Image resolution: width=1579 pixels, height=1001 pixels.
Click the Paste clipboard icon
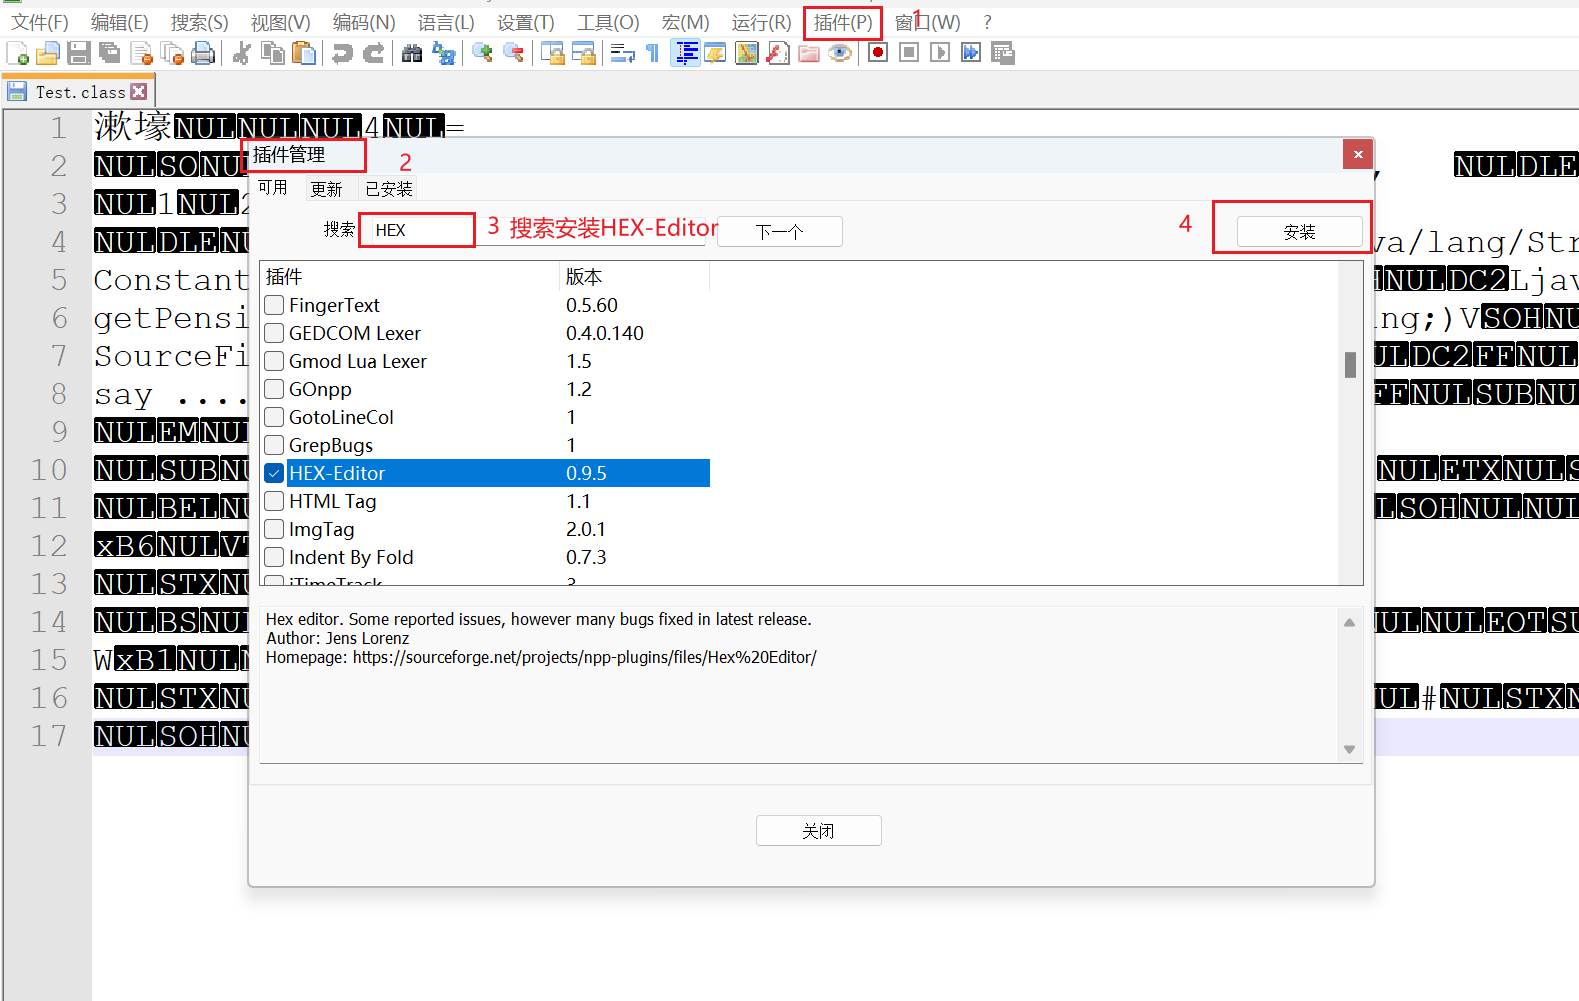pos(303,53)
